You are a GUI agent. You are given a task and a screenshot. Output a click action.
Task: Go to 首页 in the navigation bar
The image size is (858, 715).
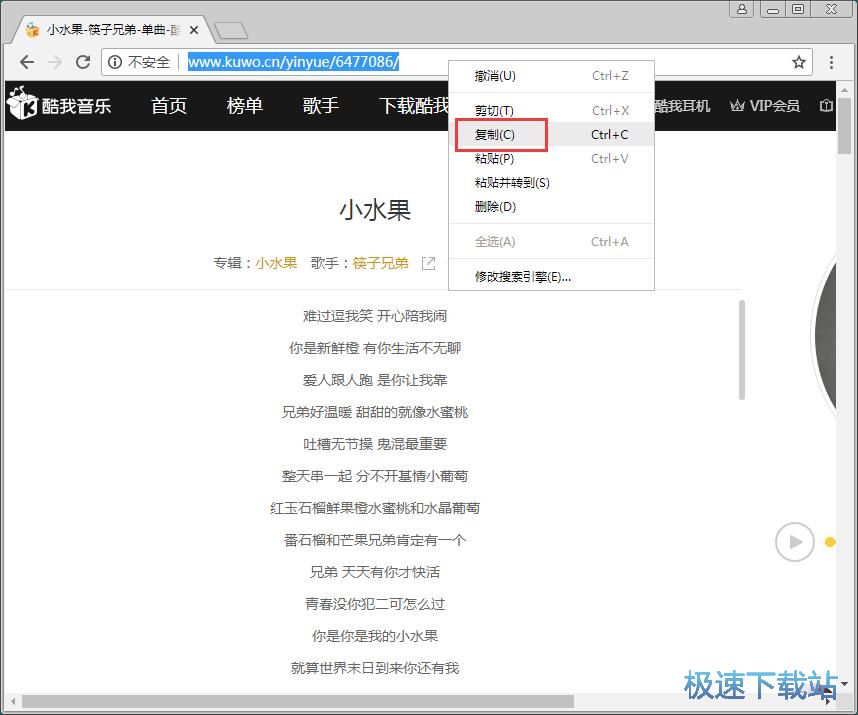point(169,106)
